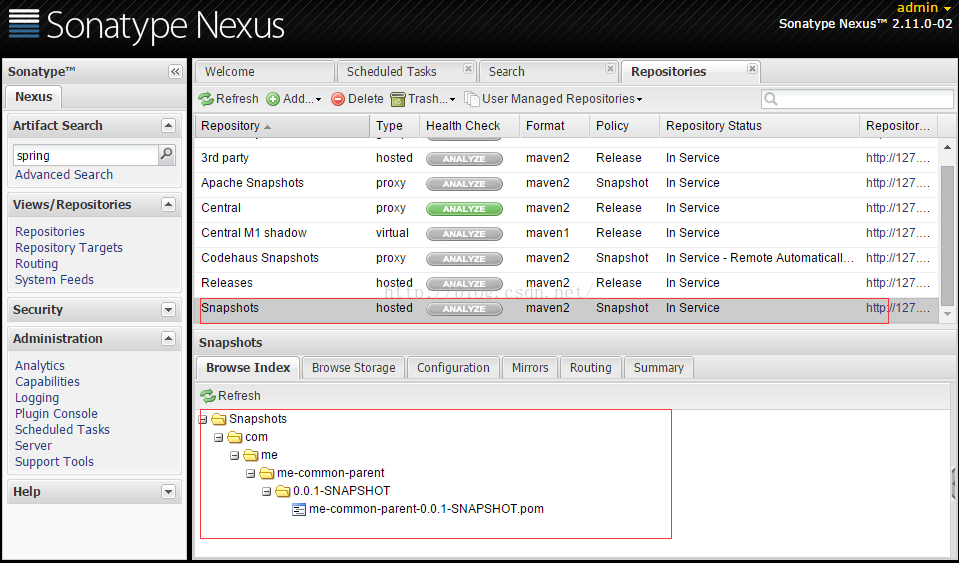Collapse the com folder node
This screenshot has width=959, height=563.
click(218, 438)
